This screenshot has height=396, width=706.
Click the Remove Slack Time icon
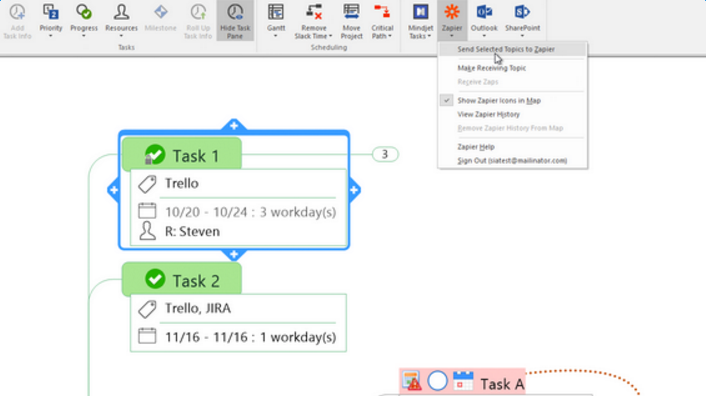[x=314, y=12]
